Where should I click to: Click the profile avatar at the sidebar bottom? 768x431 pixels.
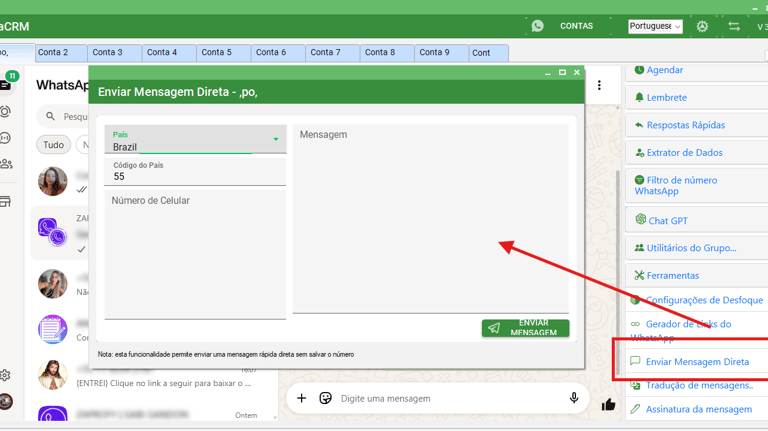[6, 401]
